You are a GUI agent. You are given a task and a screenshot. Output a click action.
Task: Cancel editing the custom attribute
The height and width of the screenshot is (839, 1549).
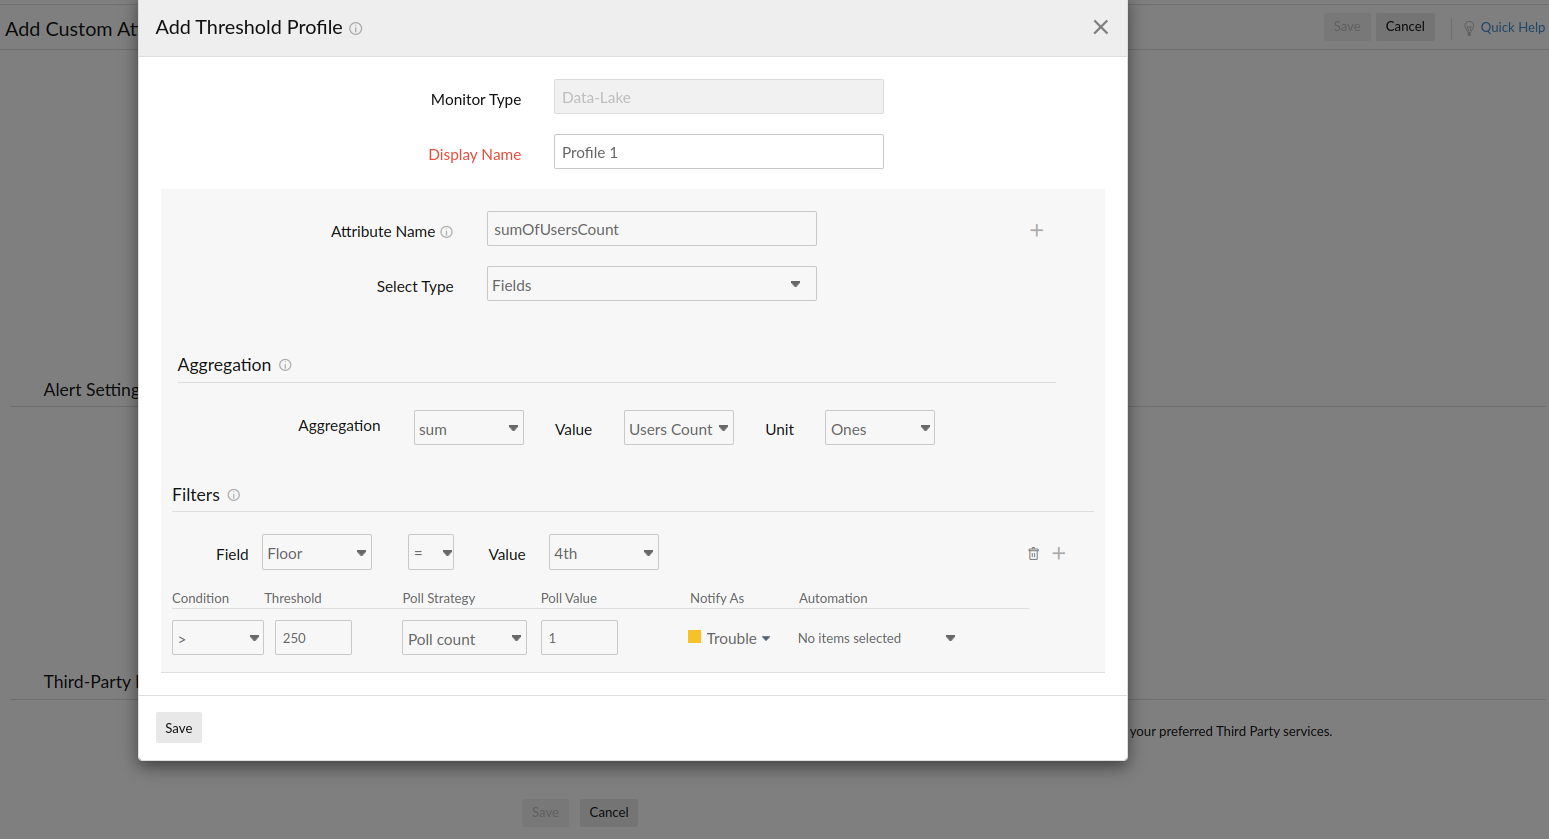[1405, 26]
